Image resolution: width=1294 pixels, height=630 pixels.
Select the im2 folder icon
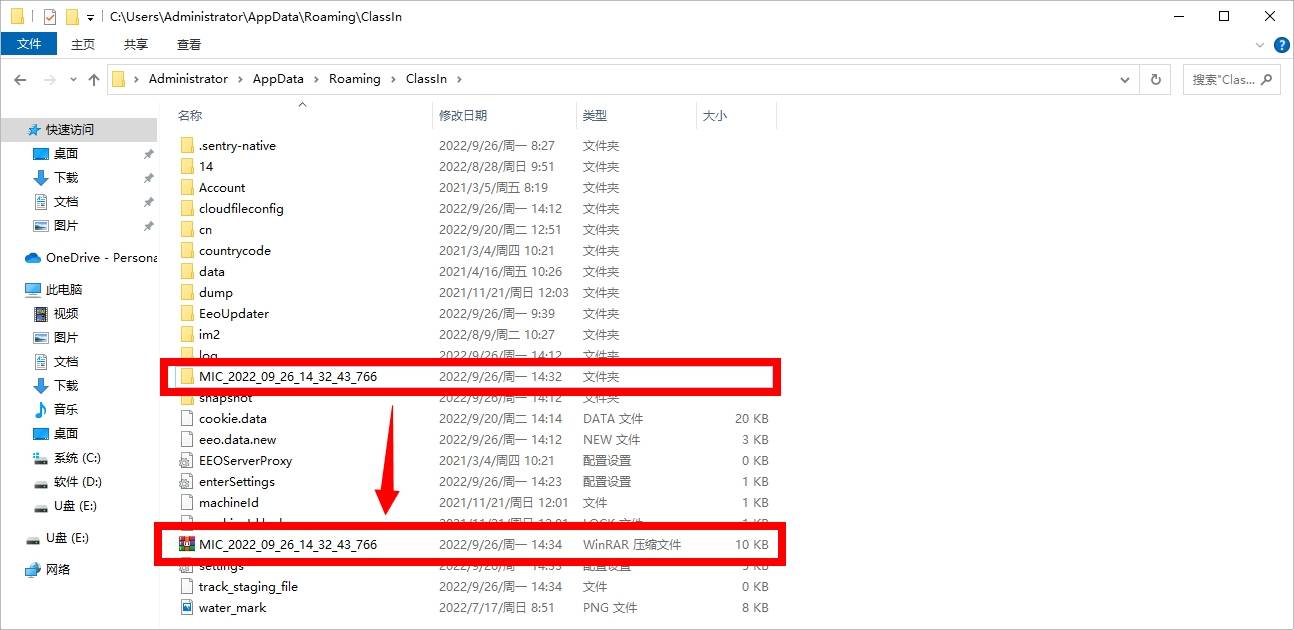(x=186, y=334)
